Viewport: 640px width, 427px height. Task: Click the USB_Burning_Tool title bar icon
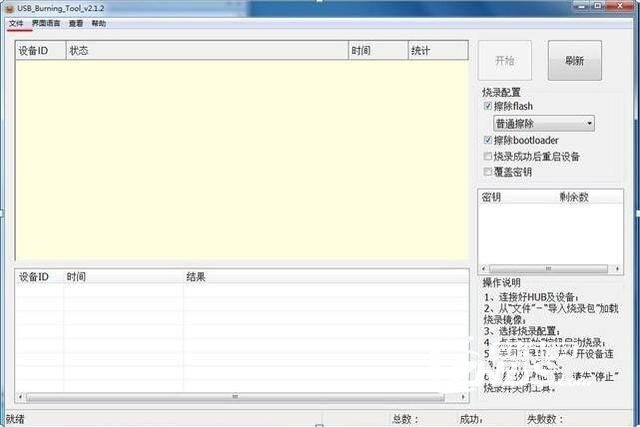(9, 8)
